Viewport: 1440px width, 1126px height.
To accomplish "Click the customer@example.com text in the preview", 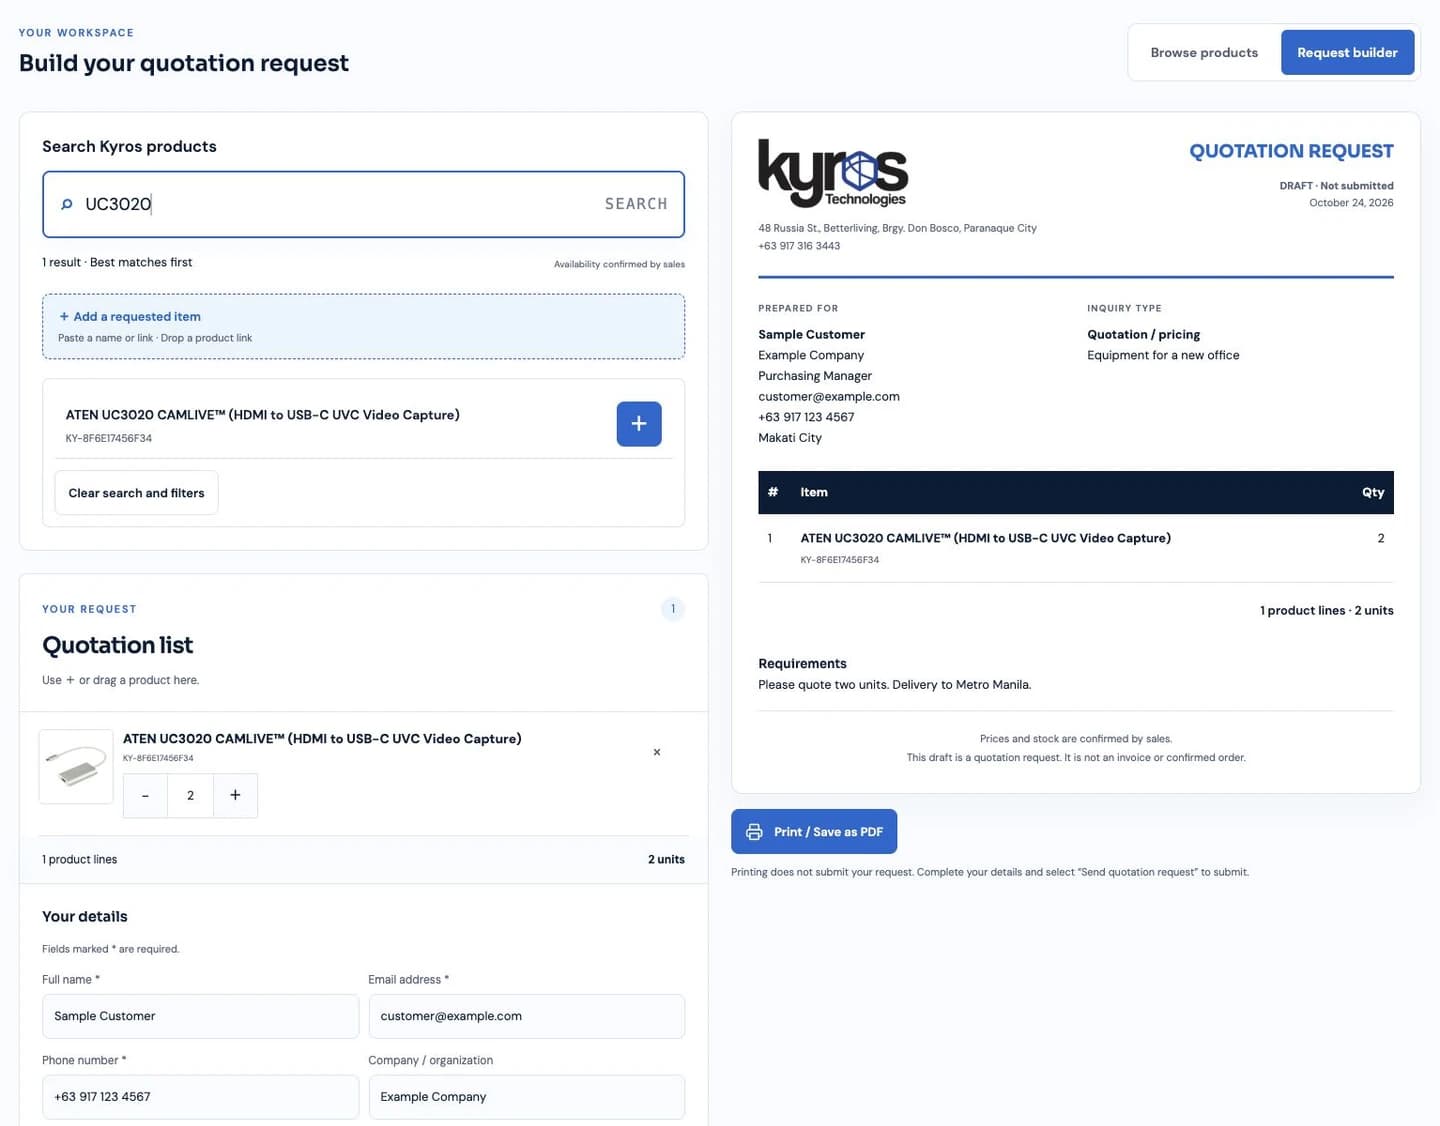I will (x=829, y=397).
